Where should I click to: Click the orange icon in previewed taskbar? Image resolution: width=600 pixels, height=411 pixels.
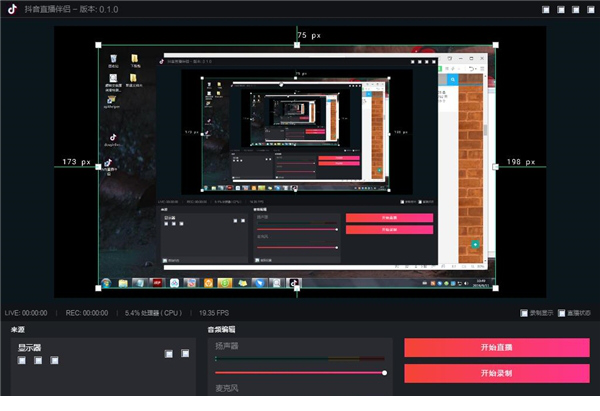208,283
